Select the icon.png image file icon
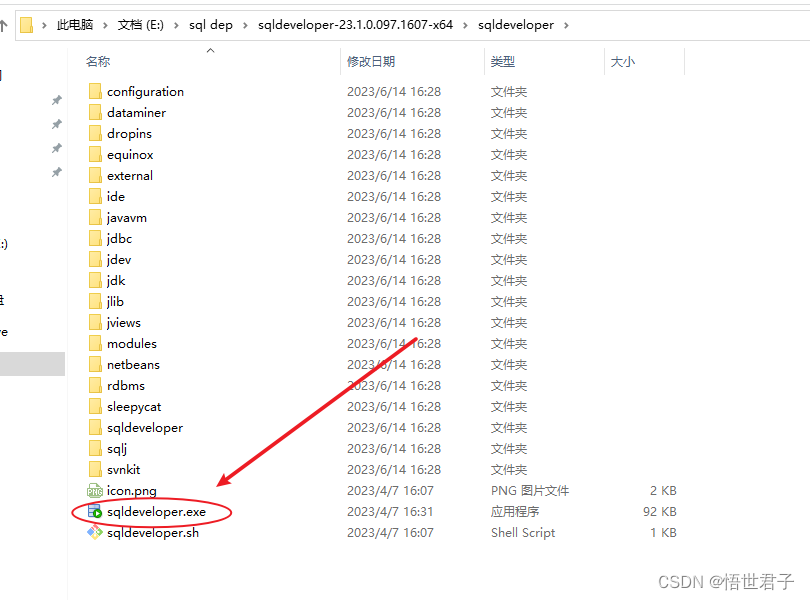Viewport: 810px width, 600px height. [95, 490]
